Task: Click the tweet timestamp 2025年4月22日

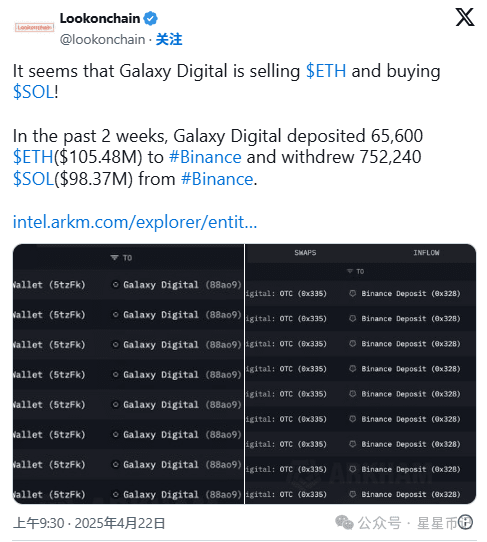Action: tap(120, 523)
